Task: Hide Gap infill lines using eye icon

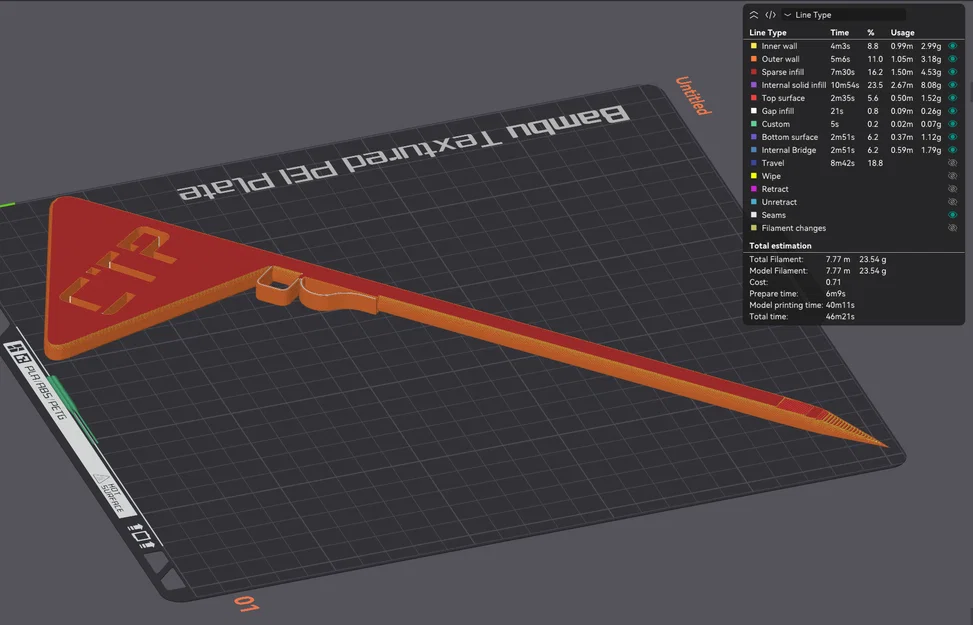Action: pos(953,111)
